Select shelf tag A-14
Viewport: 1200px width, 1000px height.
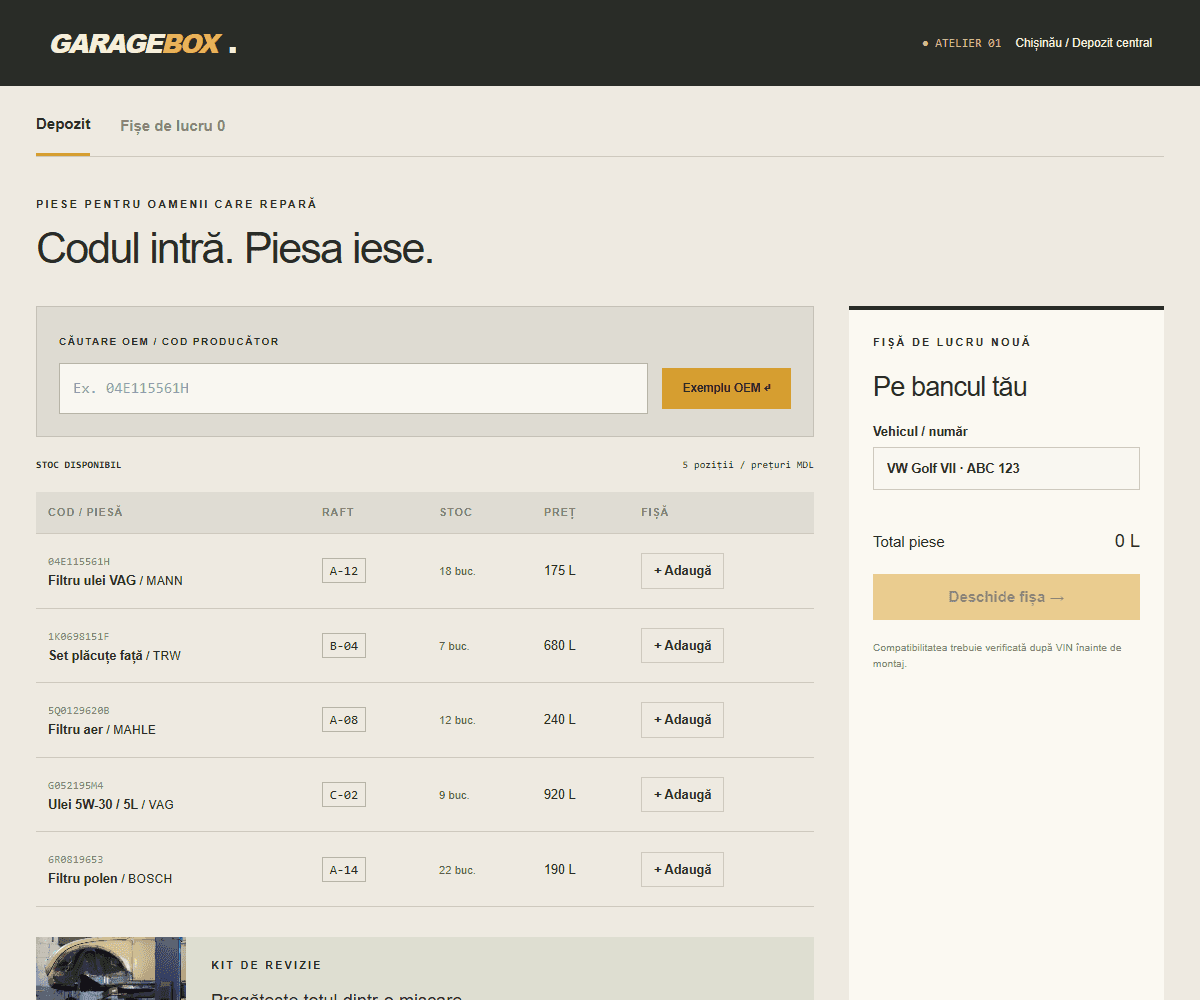344,870
